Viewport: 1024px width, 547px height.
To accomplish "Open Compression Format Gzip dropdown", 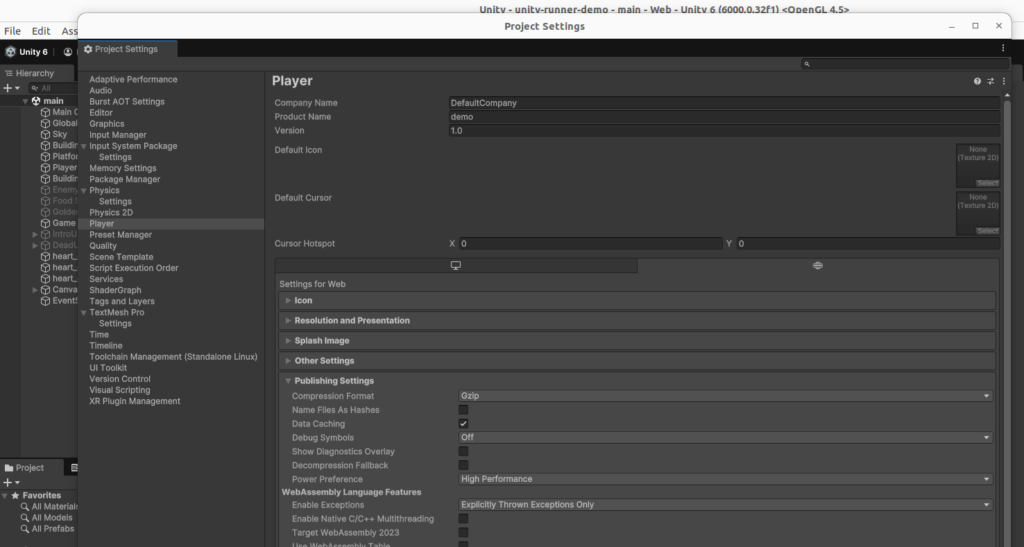I will coord(725,396).
